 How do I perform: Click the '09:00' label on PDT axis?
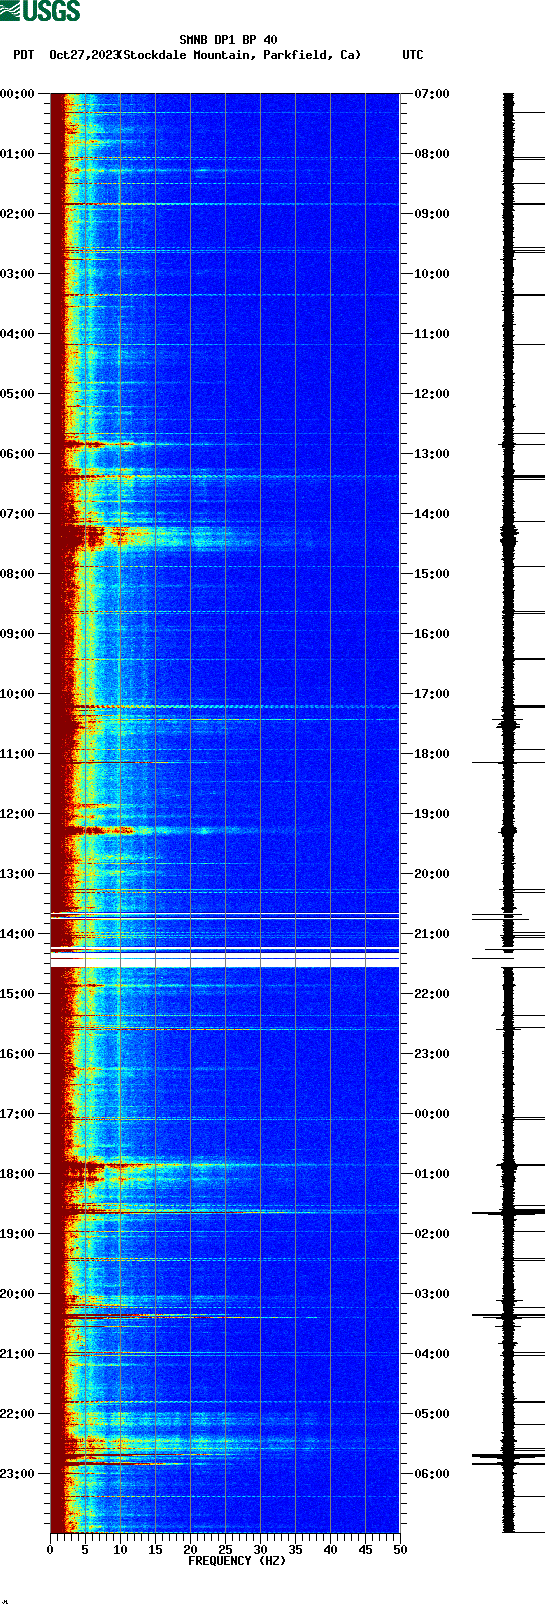click(x=18, y=634)
